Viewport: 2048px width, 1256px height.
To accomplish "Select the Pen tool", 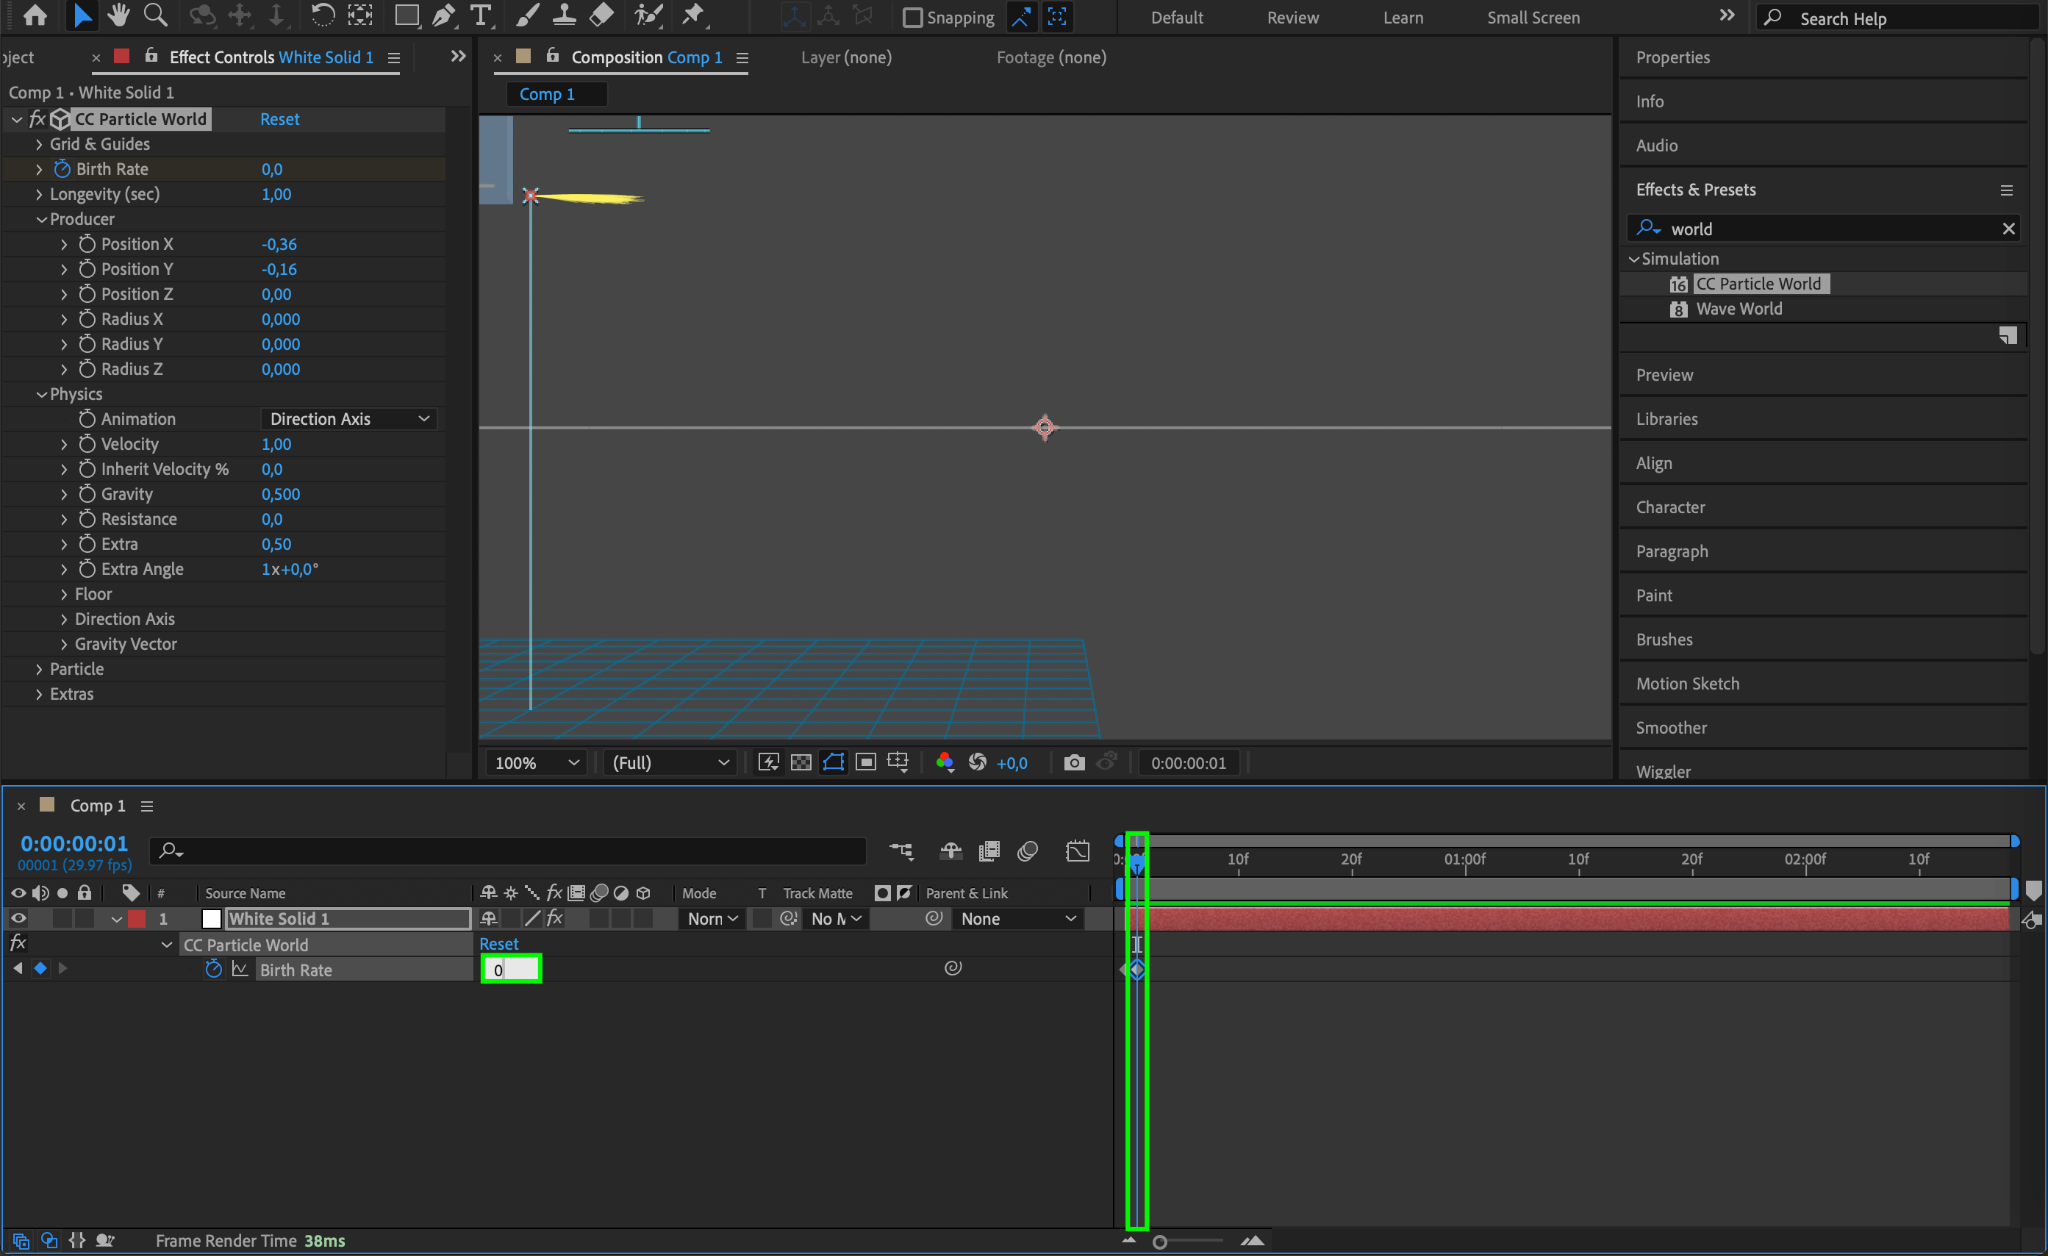I will (443, 15).
